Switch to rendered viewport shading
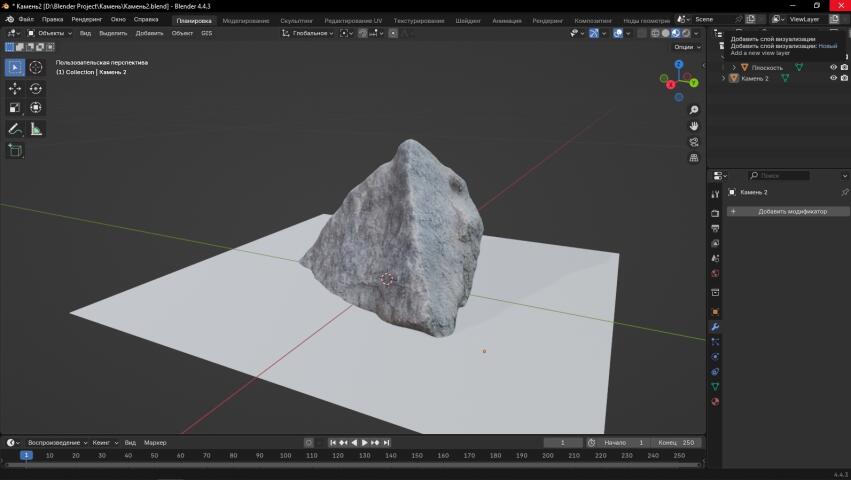Screen dimensions: 851x480 [686, 33]
